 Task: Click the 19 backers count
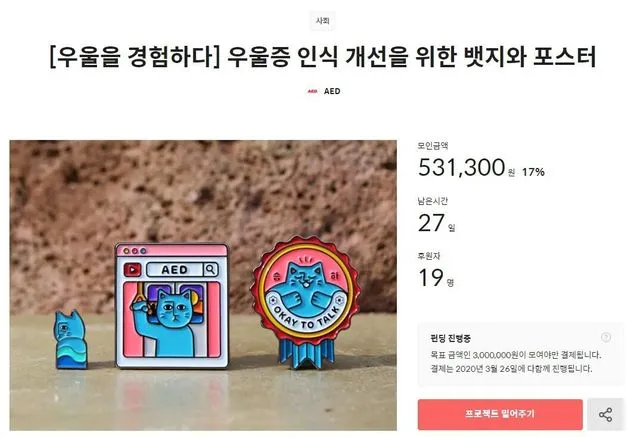coord(431,278)
